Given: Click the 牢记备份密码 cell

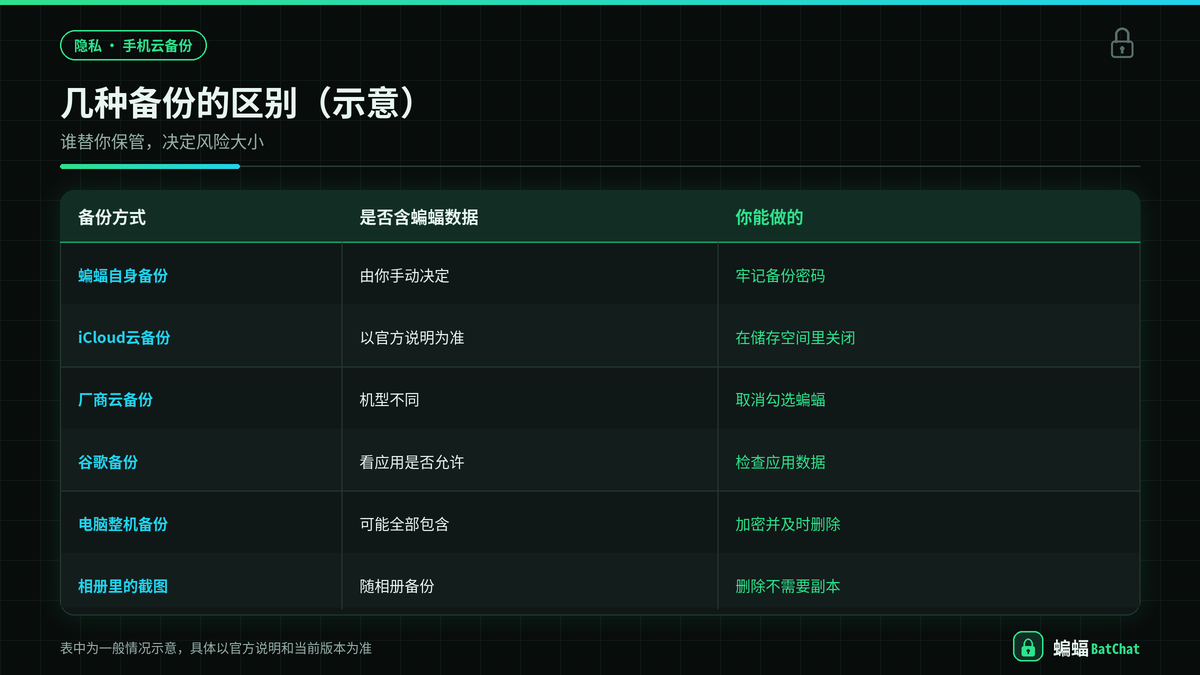Looking at the screenshot, I should 780,275.
